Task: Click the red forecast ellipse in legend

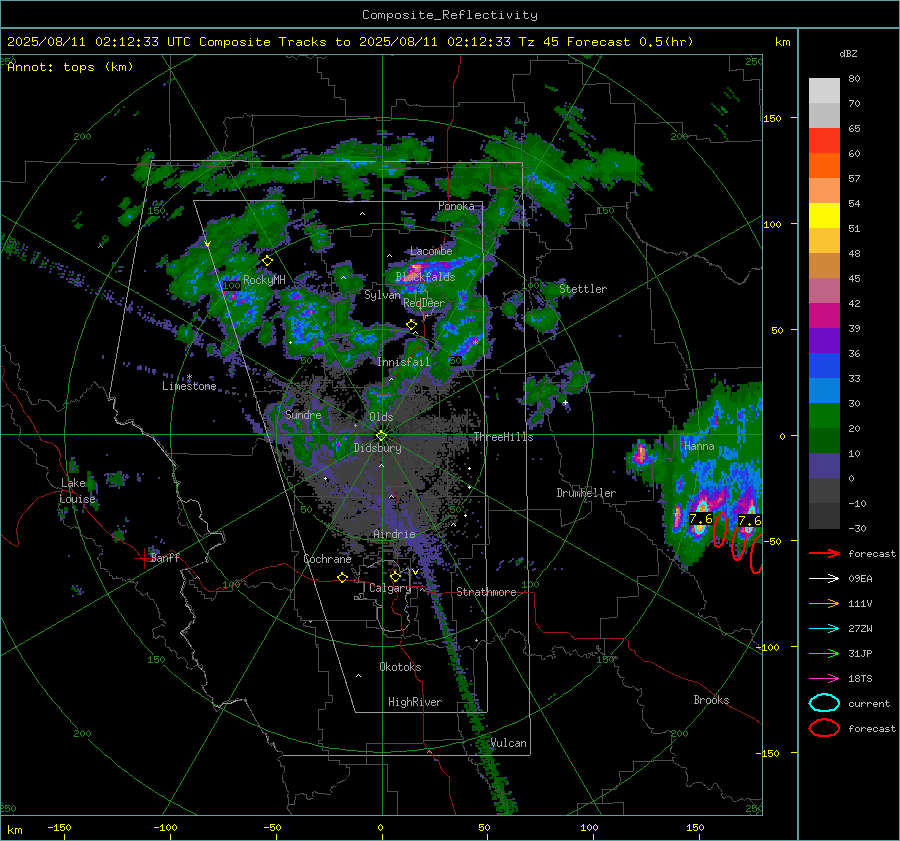Action: [824, 728]
